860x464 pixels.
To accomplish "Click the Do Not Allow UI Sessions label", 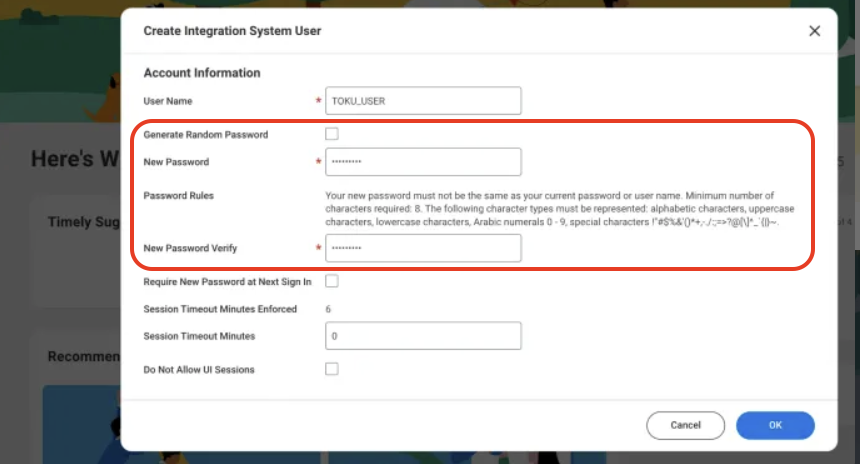I will click(199, 370).
